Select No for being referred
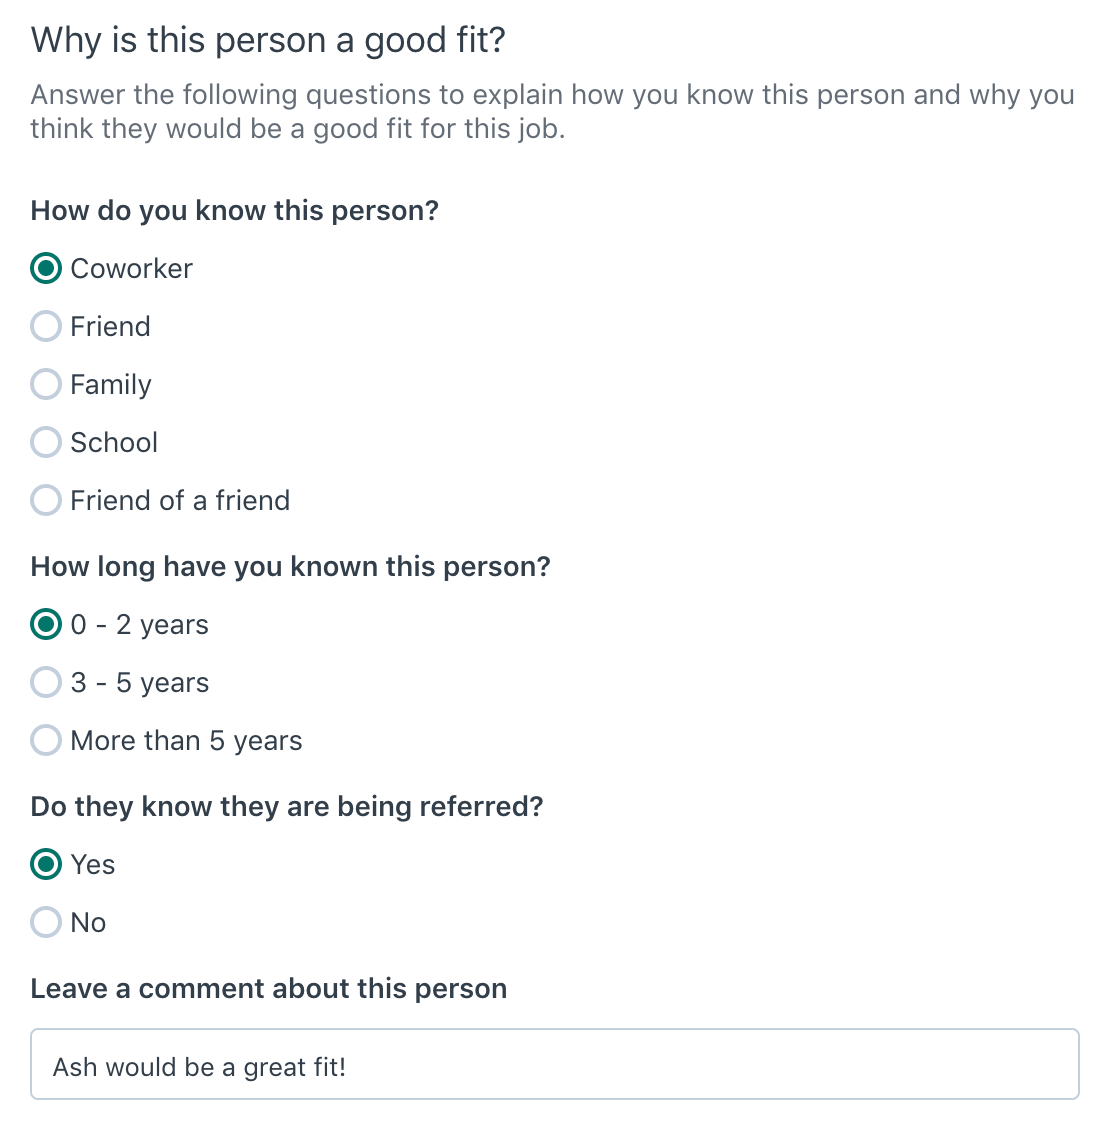Viewport: 1110px width, 1126px height. tap(45, 922)
